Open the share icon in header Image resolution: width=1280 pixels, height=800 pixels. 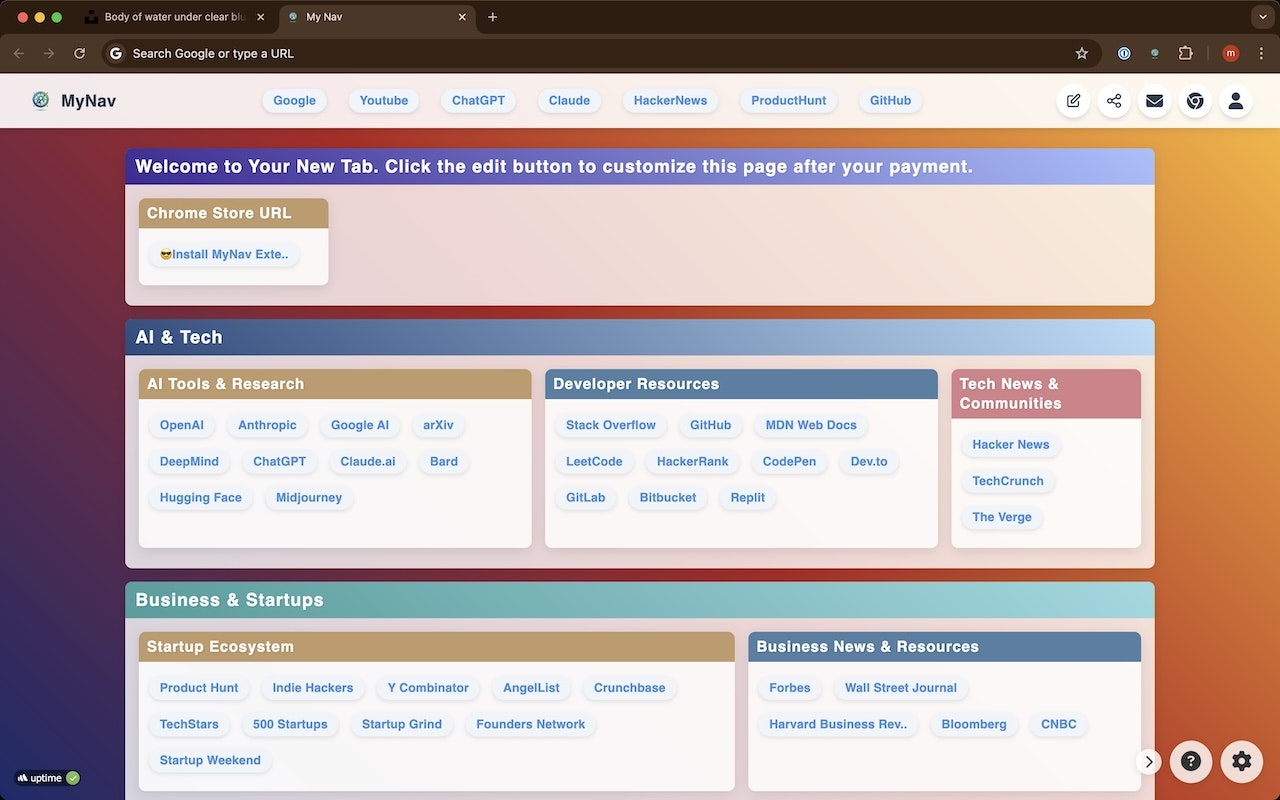1114,101
